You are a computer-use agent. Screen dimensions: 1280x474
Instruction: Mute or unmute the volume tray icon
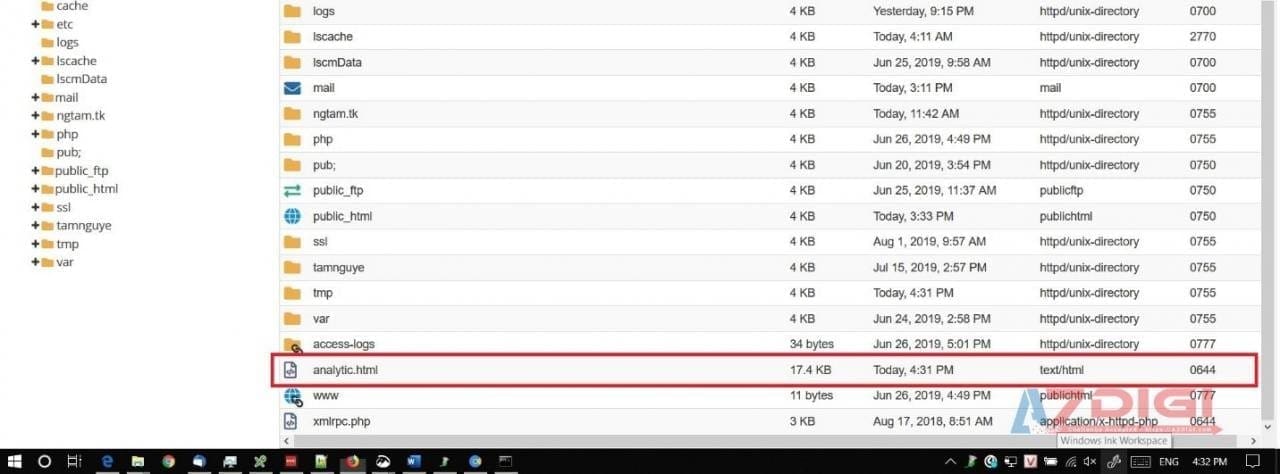(x=1091, y=461)
